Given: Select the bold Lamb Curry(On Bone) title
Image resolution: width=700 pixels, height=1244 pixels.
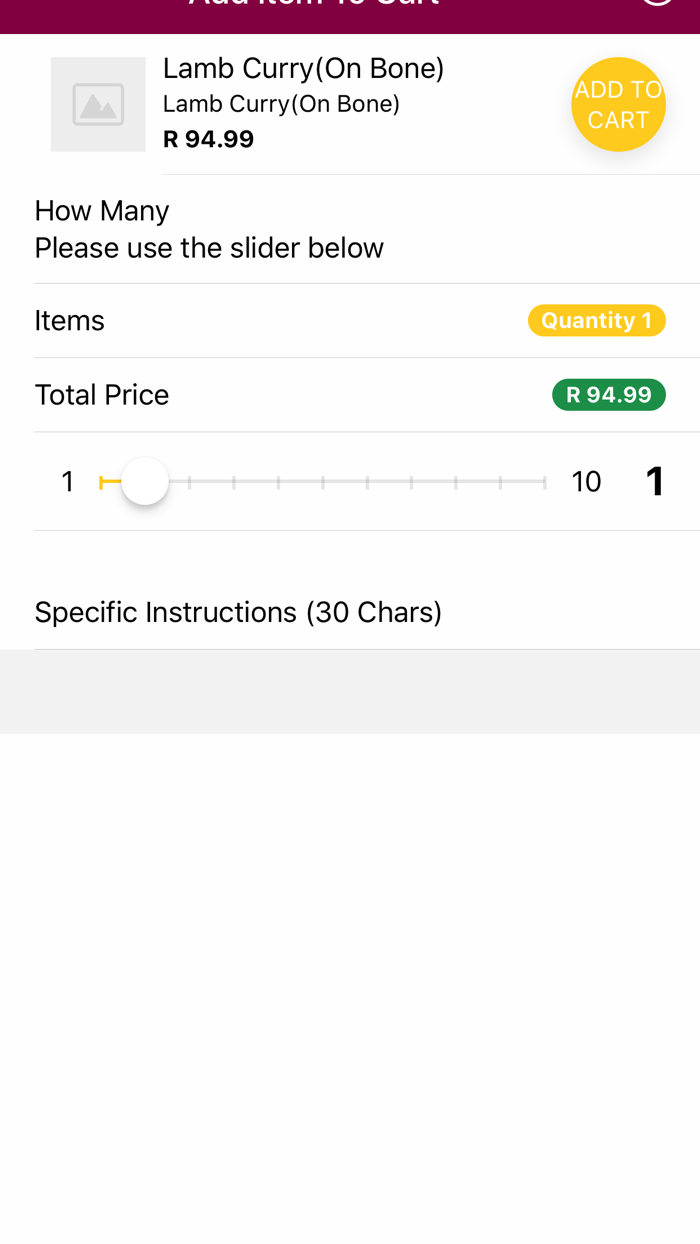Looking at the screenshot, I should [x=303, y=68].
